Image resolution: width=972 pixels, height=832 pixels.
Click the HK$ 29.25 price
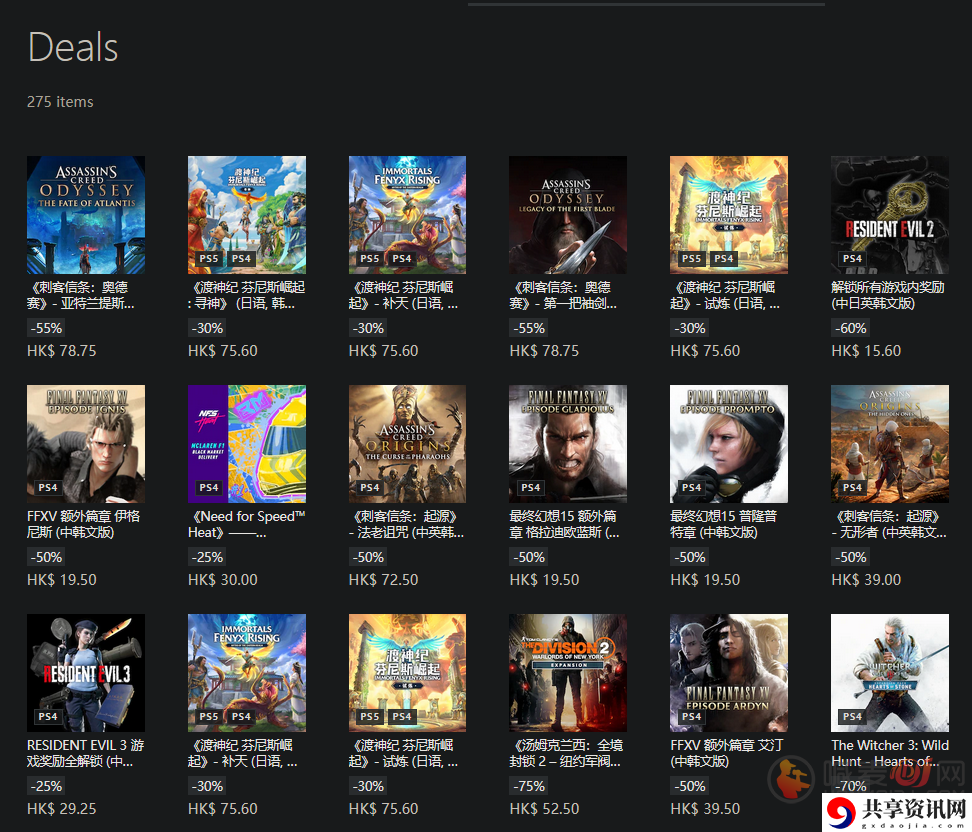[61, 809]
